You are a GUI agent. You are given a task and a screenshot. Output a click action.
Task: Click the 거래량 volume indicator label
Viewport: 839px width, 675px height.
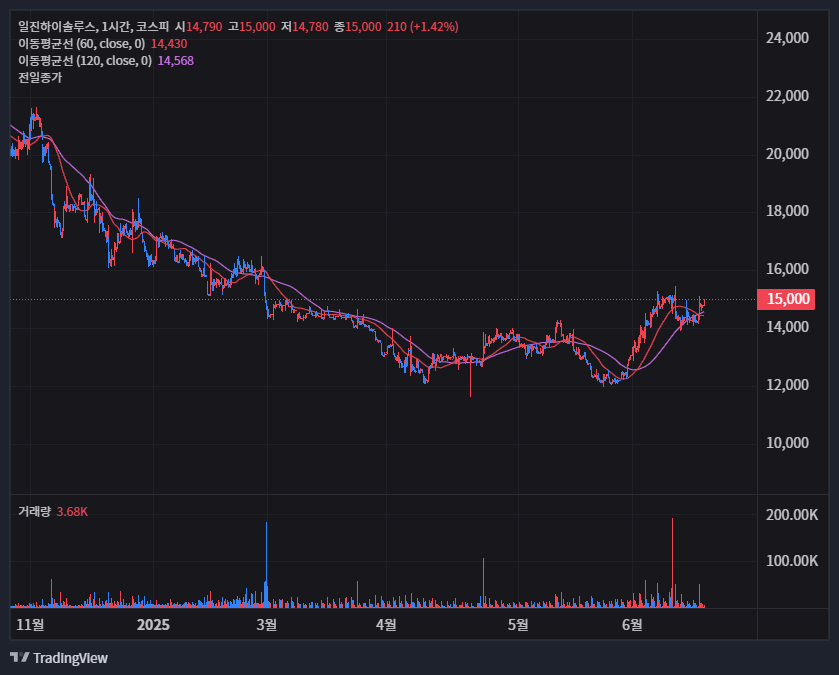34,512
